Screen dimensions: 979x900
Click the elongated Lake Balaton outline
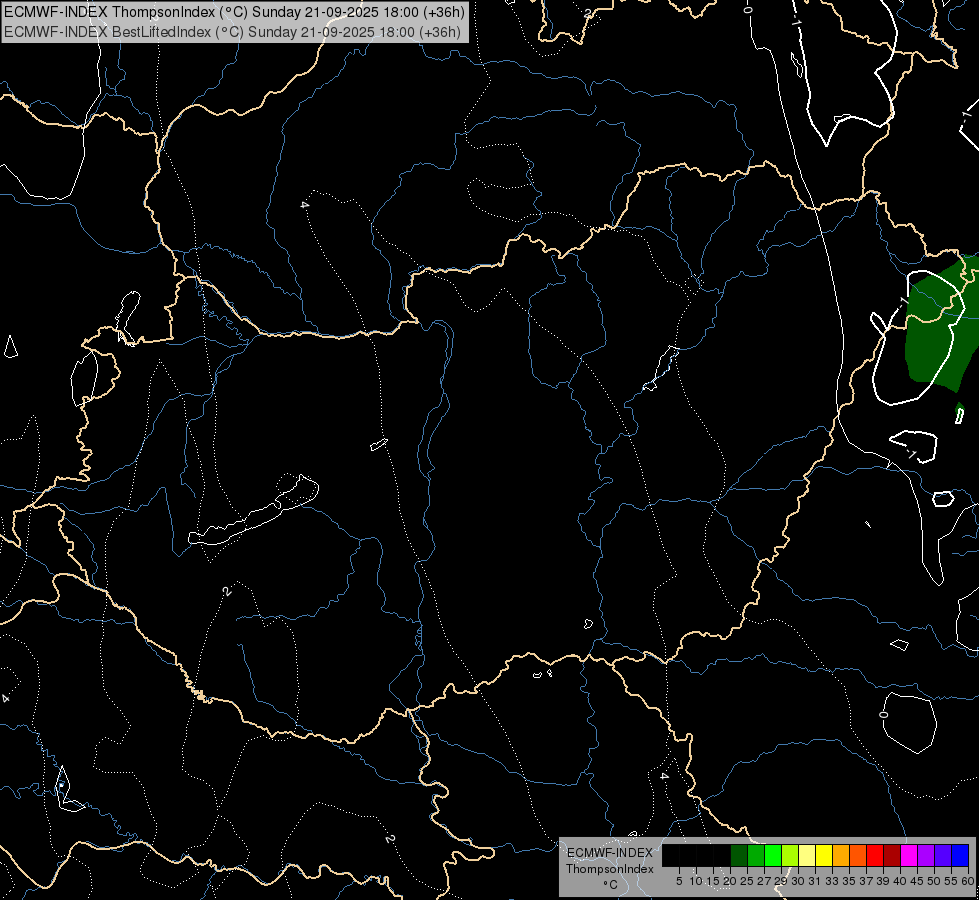pyautogui.click(x=253, y=512)
